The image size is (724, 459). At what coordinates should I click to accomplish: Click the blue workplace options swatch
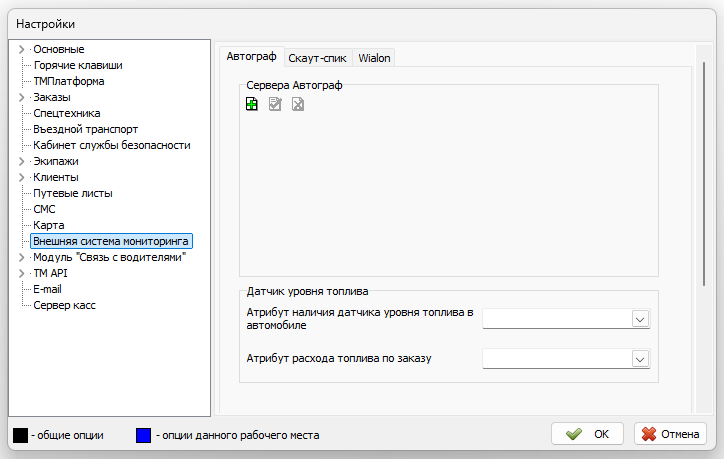coord(144,435)
